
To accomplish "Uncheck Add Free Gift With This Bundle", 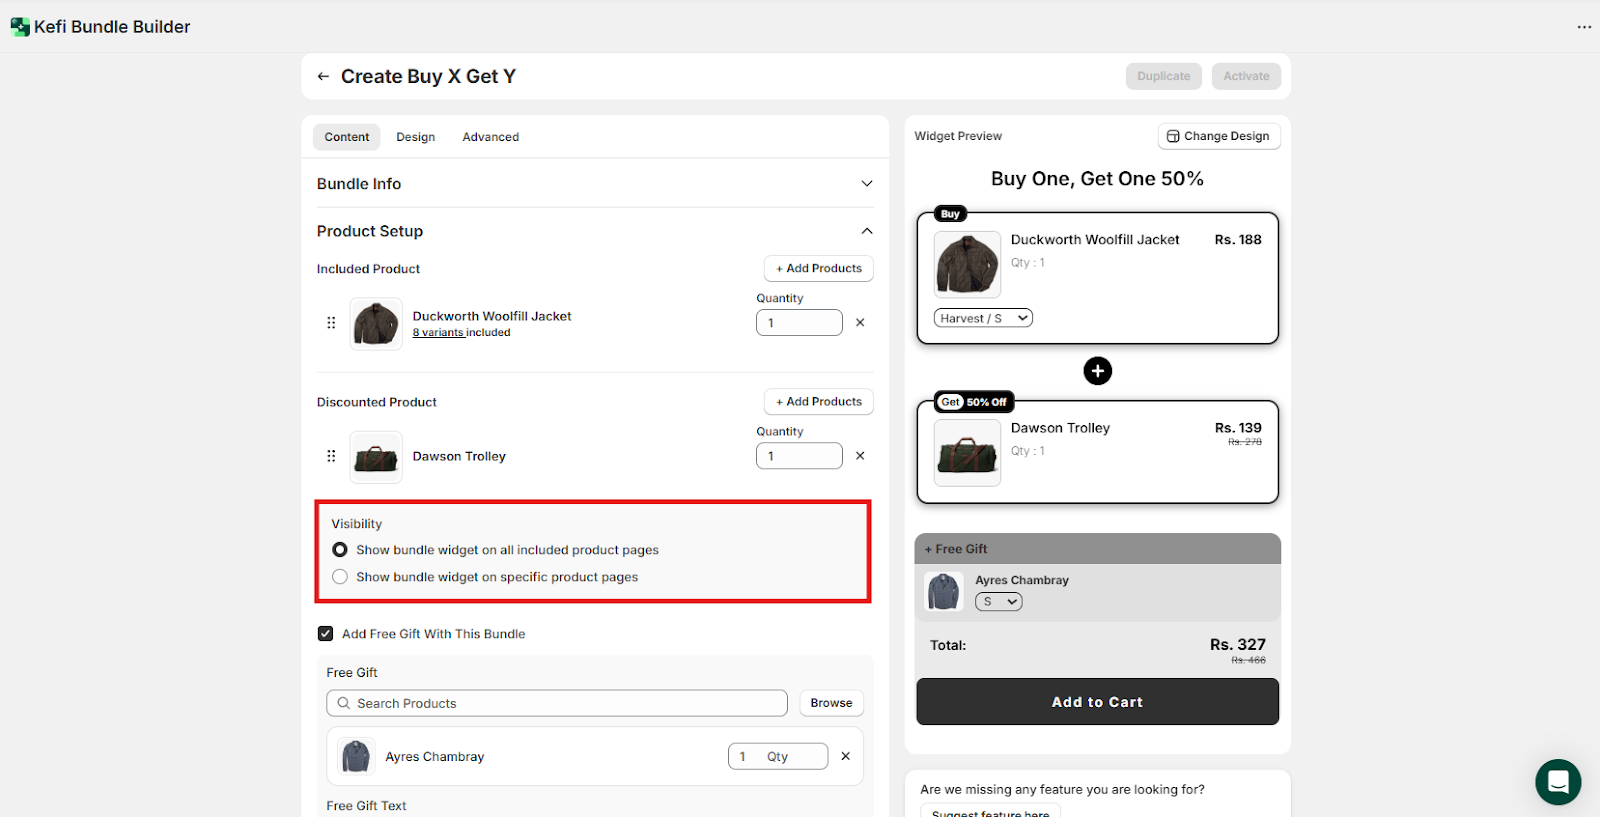I will (x=326, y=634).
